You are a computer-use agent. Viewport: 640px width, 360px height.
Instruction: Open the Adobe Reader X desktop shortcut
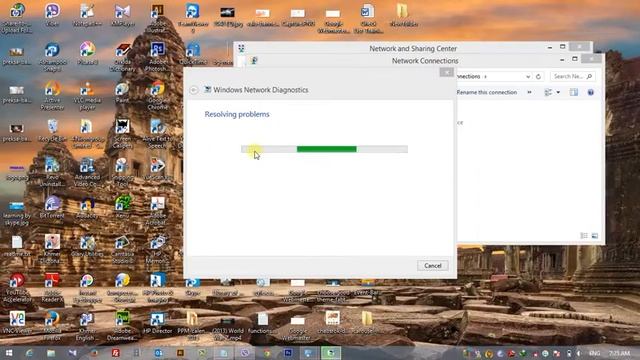[x=52, y=288]
